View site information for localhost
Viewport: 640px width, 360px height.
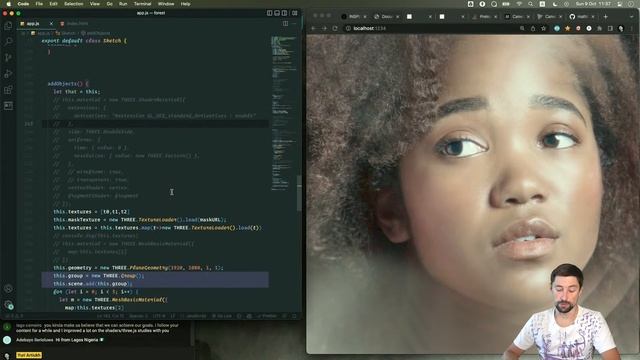pyautogui.click(x=348, y=28)
